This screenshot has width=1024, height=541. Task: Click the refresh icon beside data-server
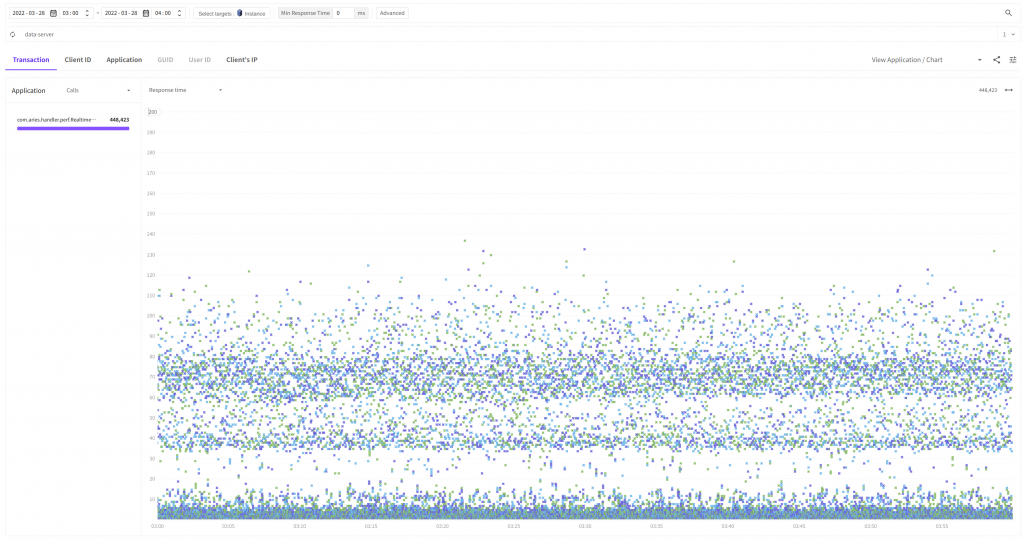click(12, 35)
